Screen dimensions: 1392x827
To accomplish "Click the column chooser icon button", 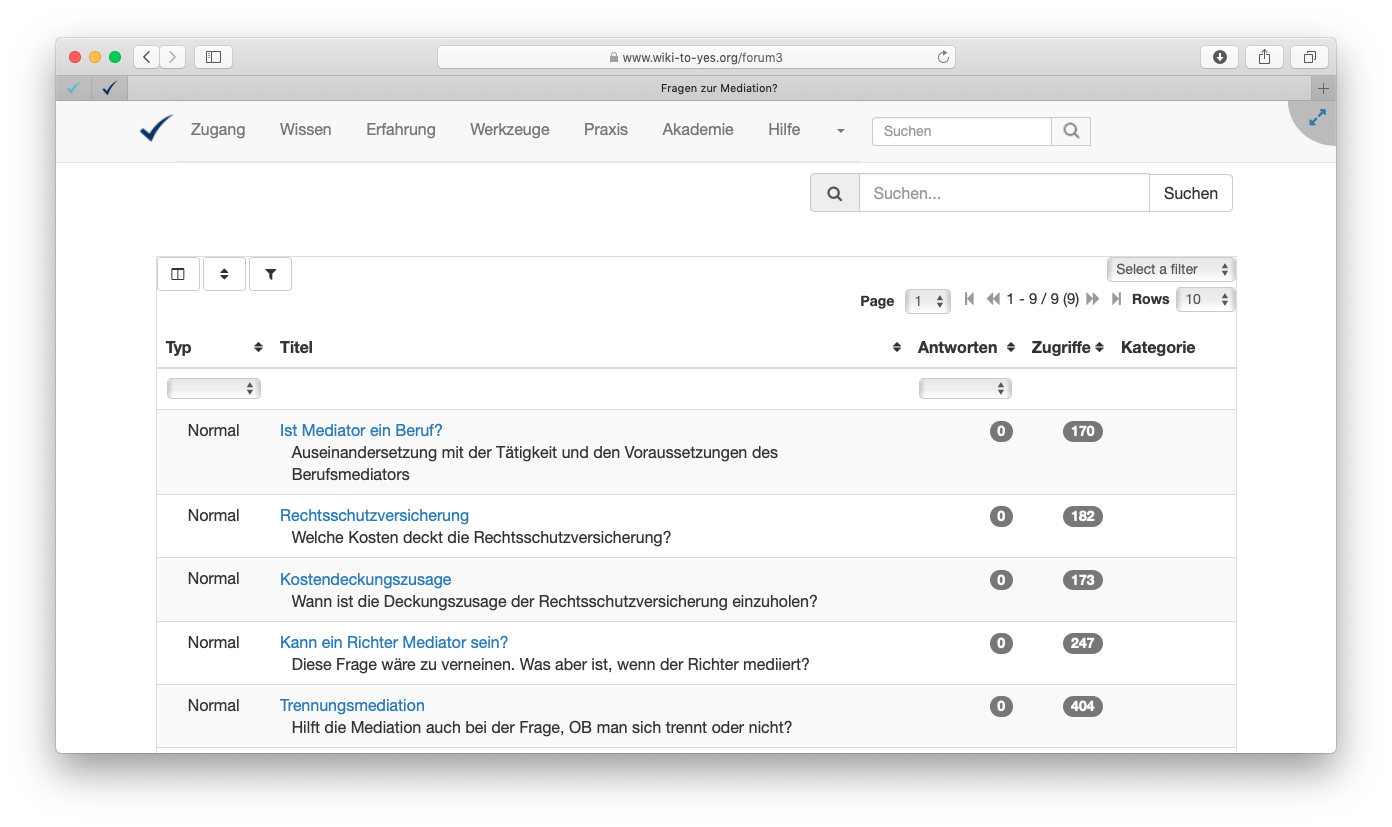I will coord(178,274).
